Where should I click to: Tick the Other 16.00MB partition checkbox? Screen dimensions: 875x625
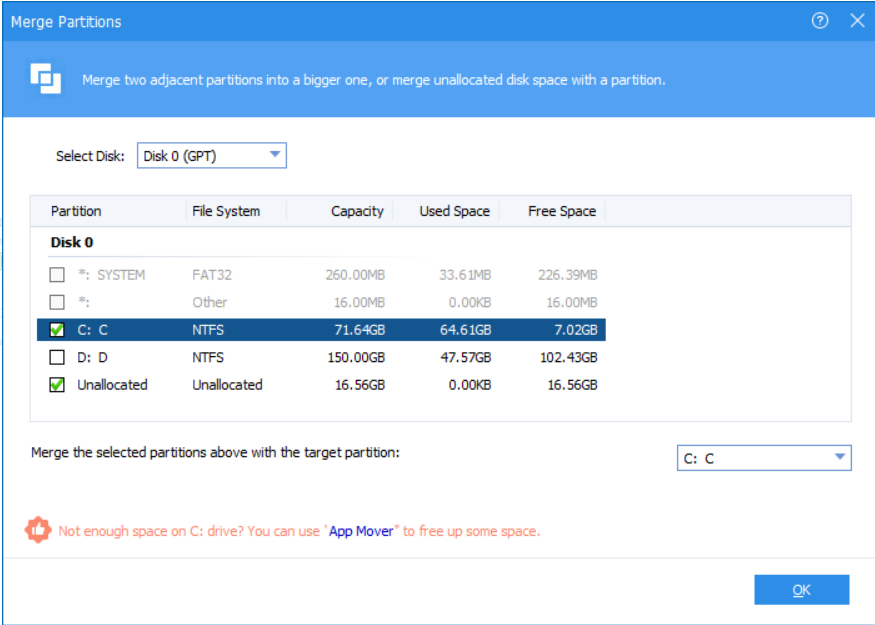(x=57, y=302)
